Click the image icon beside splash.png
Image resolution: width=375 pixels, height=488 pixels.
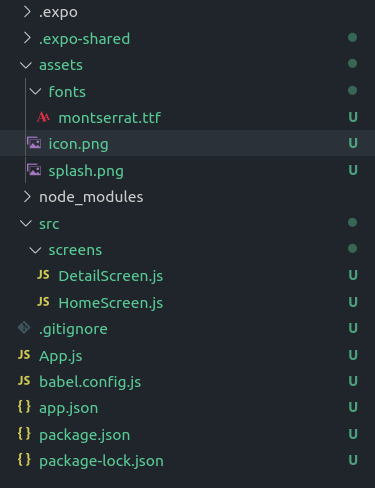point(34,170)
